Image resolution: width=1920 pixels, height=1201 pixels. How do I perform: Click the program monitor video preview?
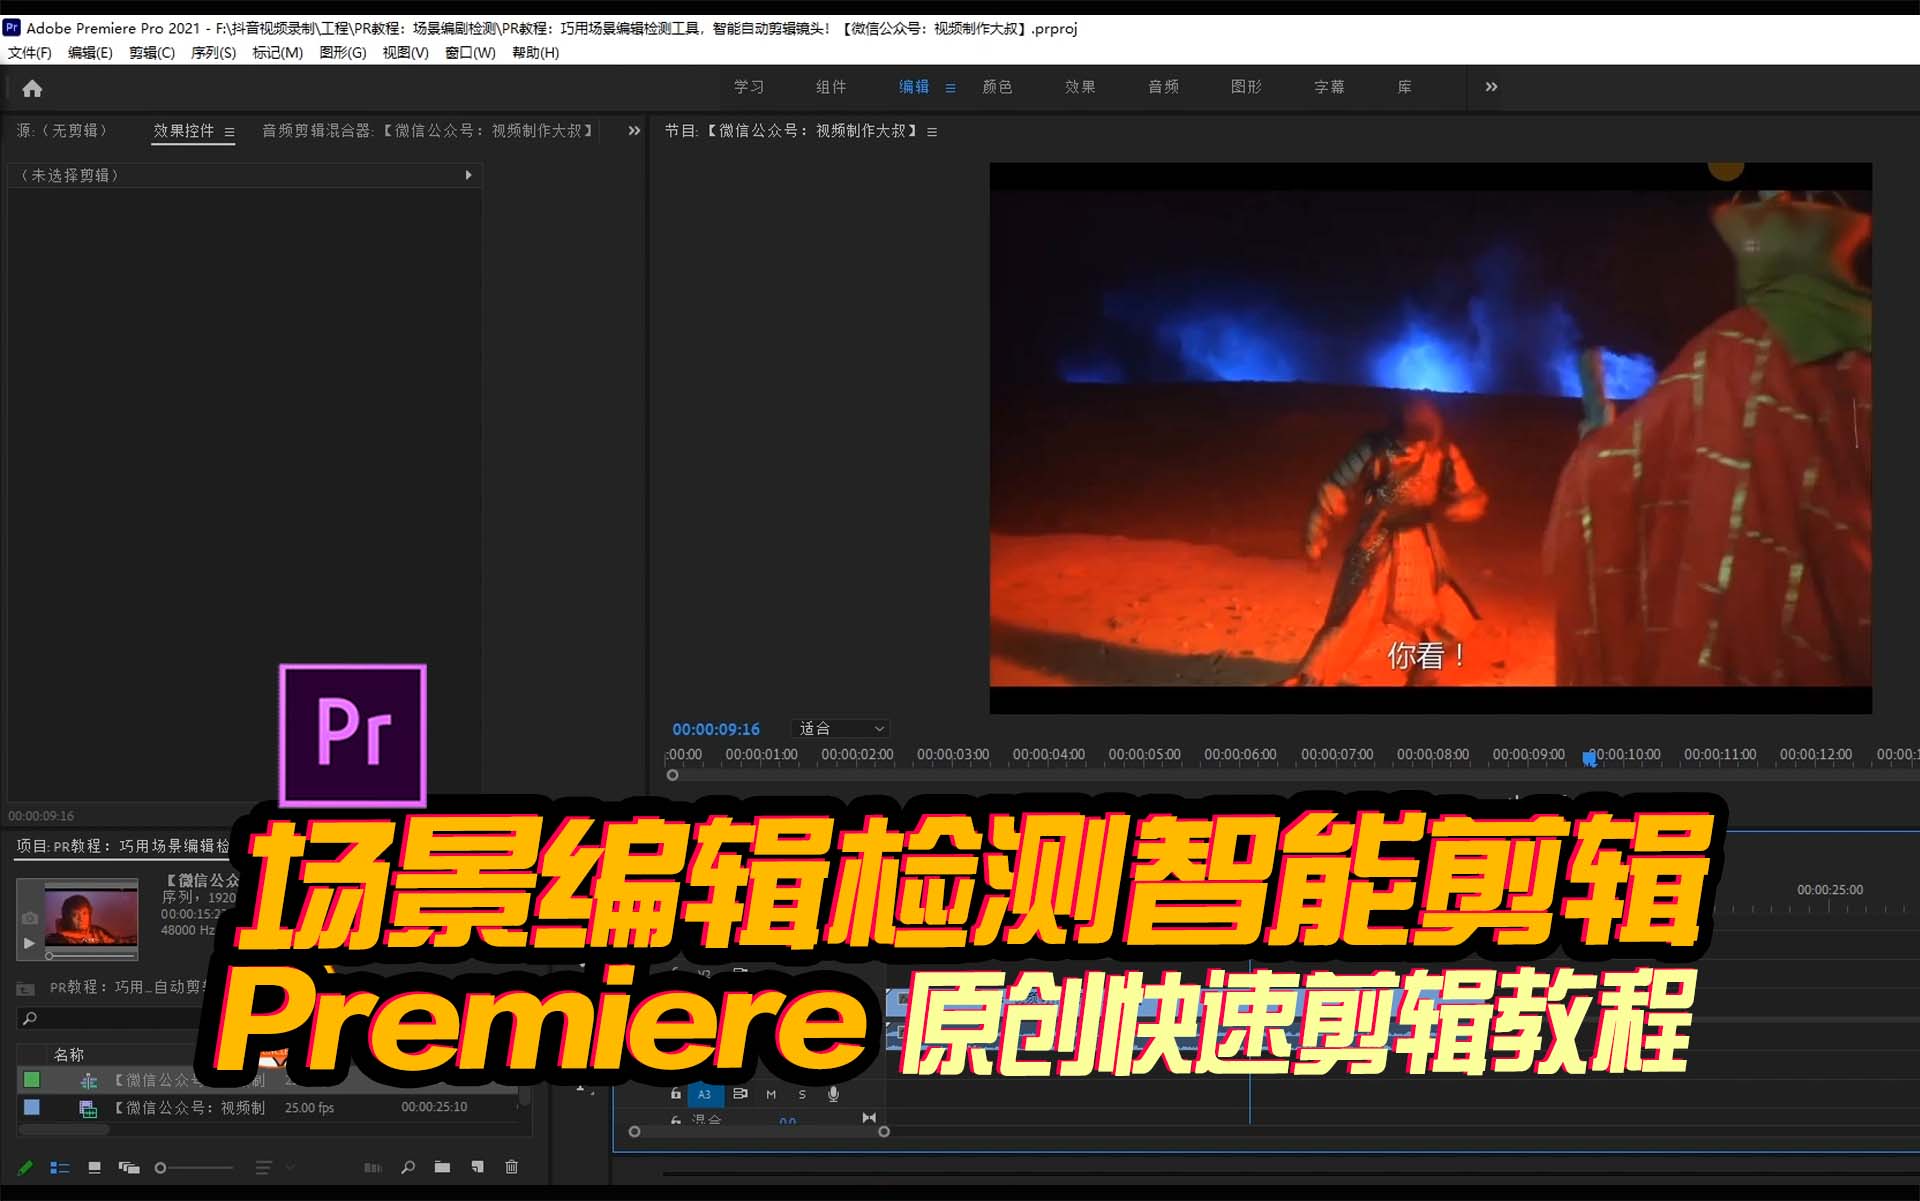pyautogui.click(x=1430, y=438)
